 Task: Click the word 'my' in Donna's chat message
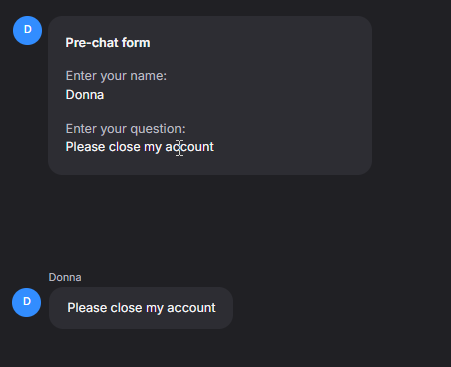coord(155,309)
